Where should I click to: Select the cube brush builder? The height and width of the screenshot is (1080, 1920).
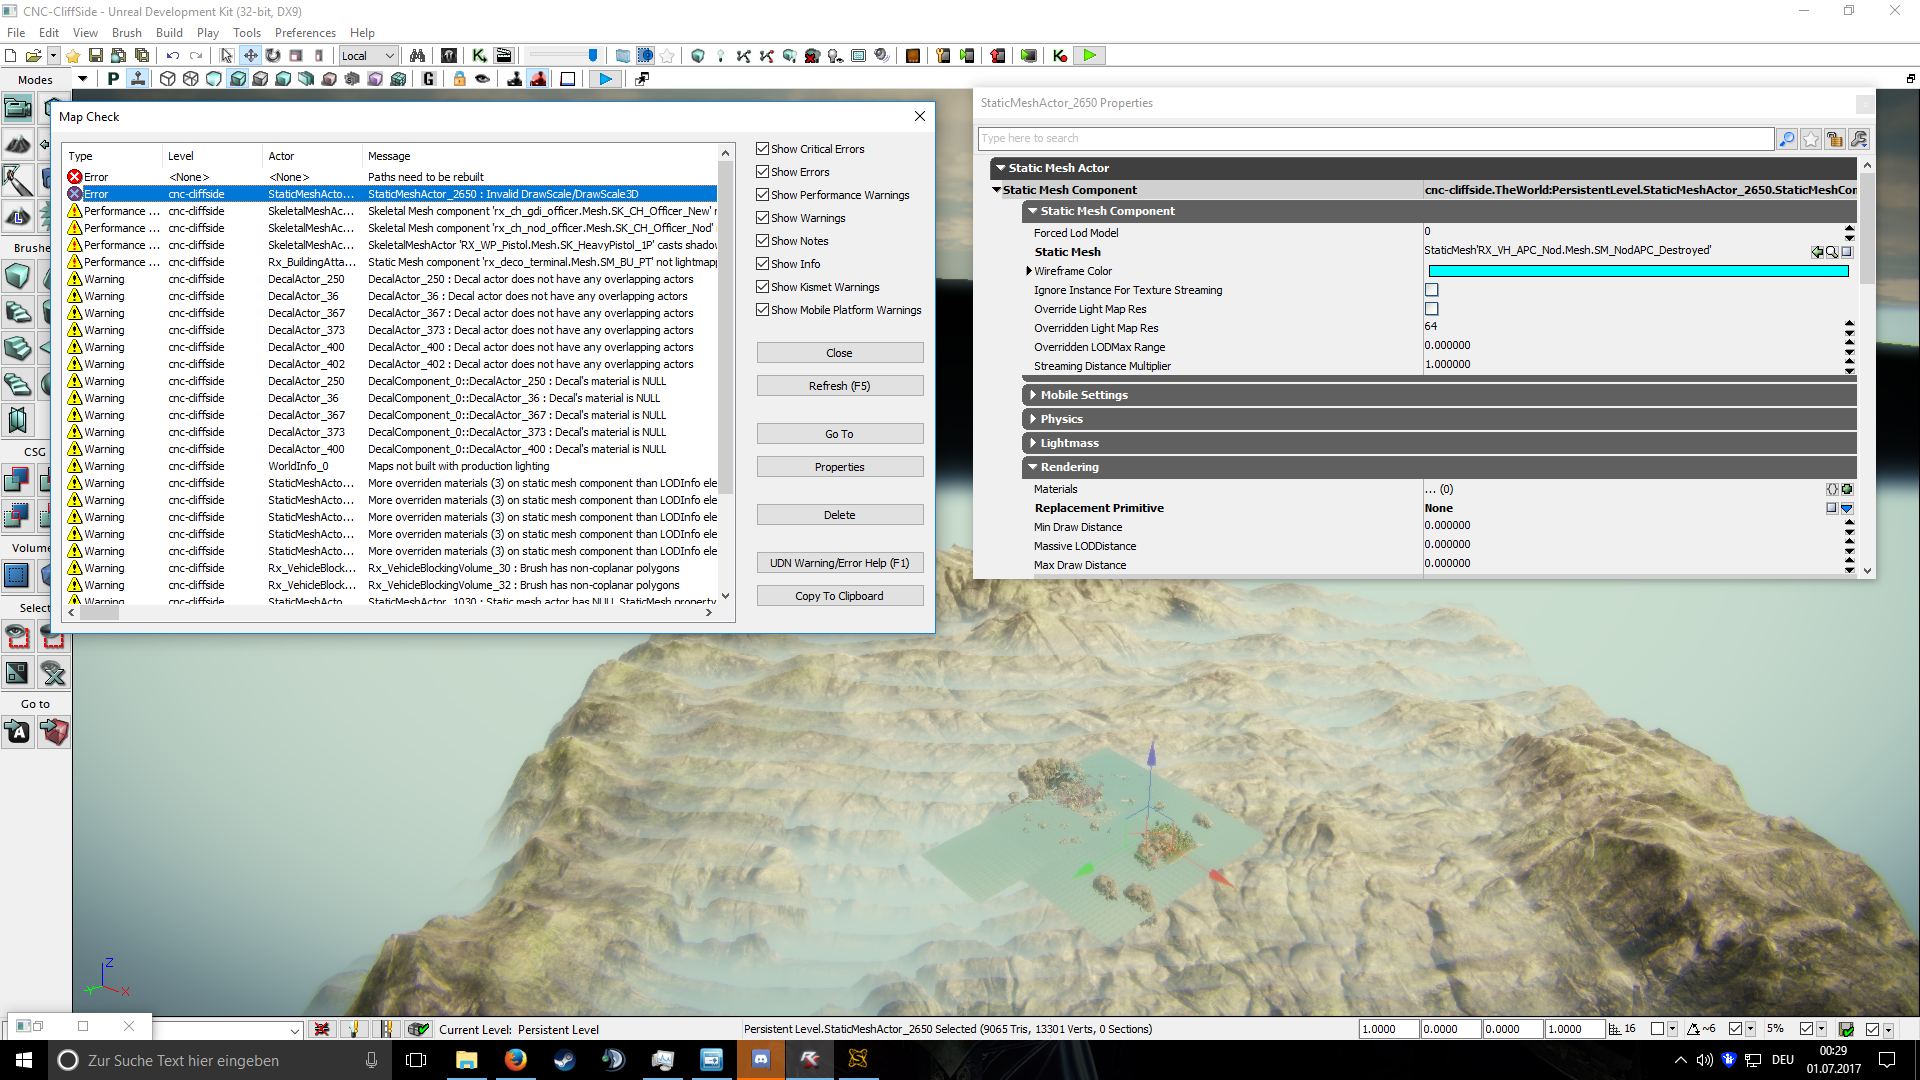tap(17, 276)
